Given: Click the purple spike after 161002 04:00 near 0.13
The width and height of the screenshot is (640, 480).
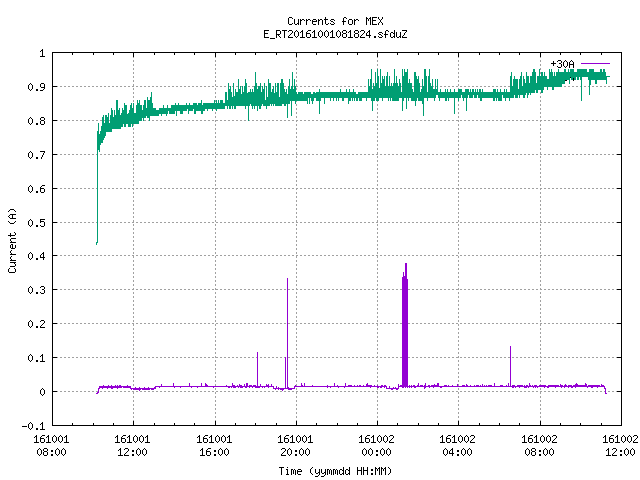Looking at the screenshot, I should [510, 365].
